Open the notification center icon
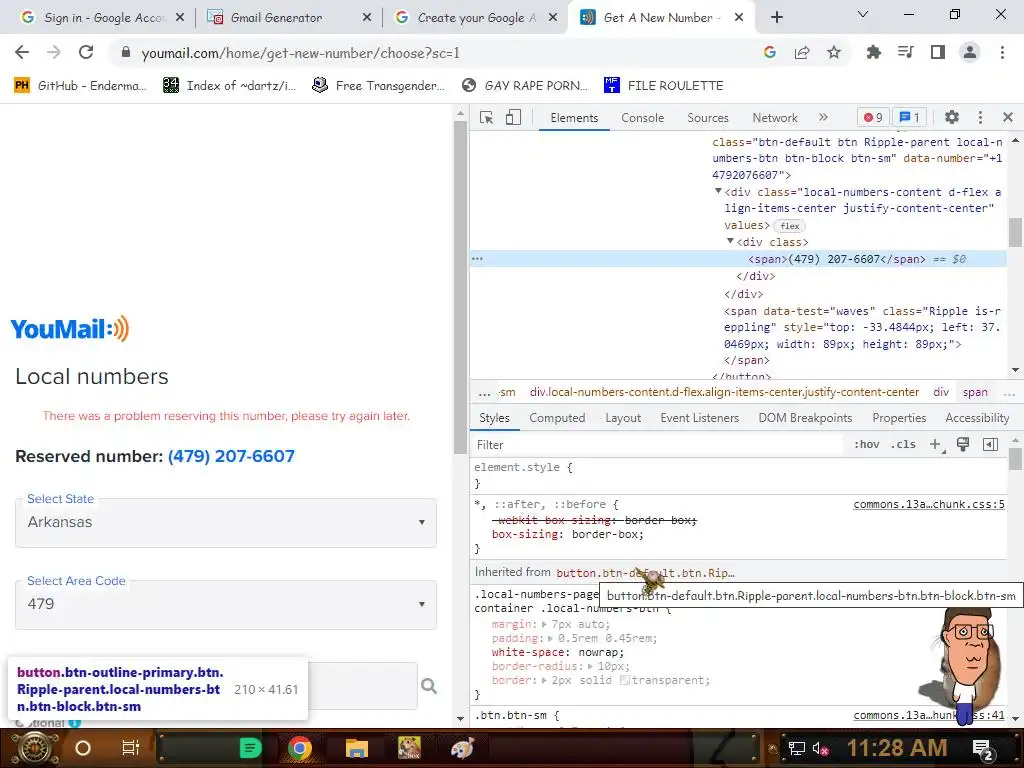The image size is (1024, 768). [983, 749]
